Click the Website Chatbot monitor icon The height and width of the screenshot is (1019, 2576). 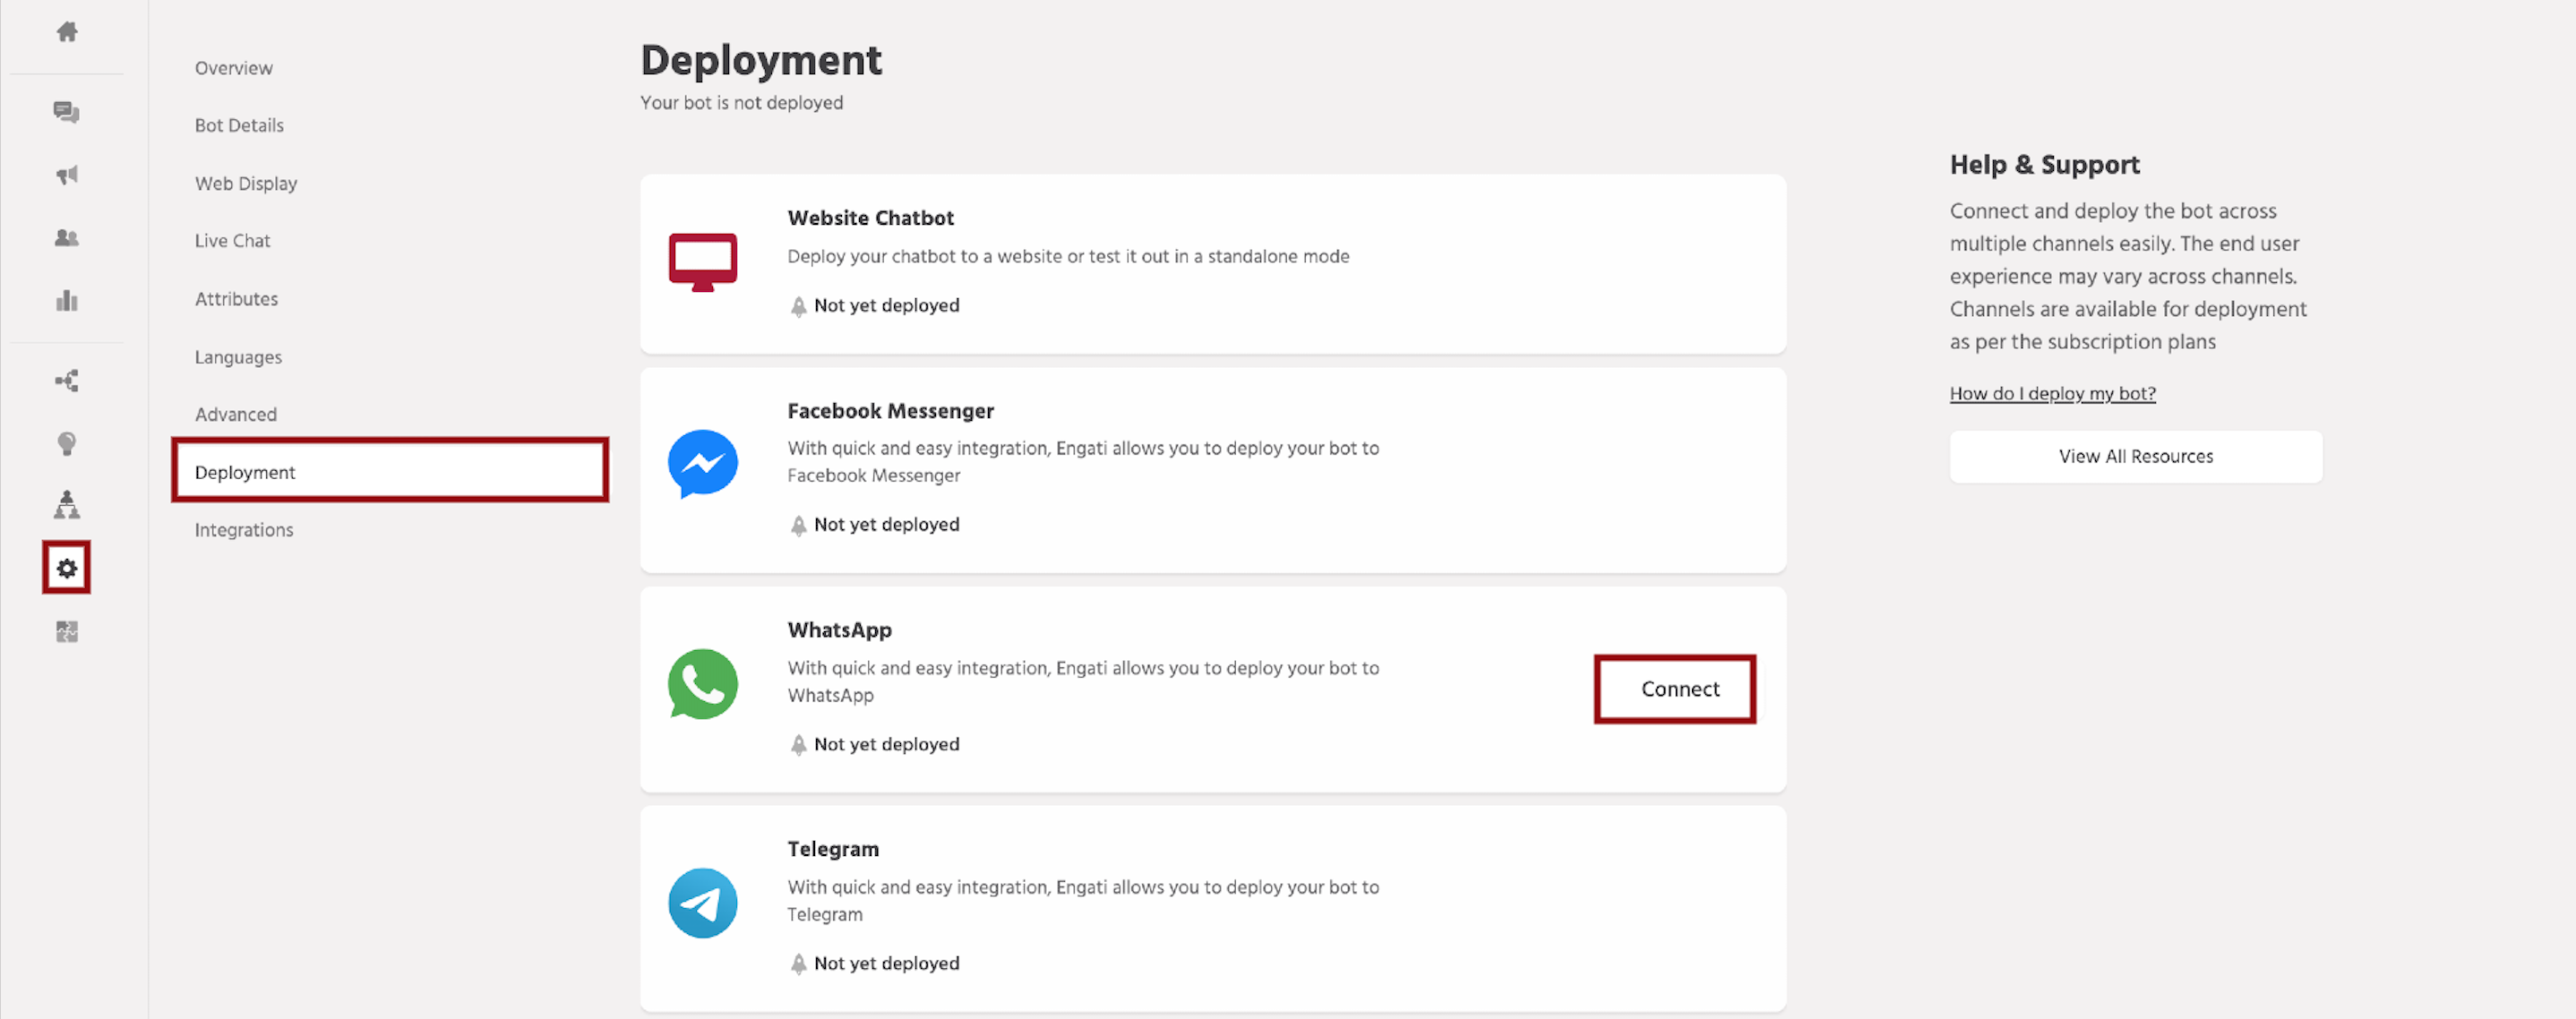tap(703, 261)
